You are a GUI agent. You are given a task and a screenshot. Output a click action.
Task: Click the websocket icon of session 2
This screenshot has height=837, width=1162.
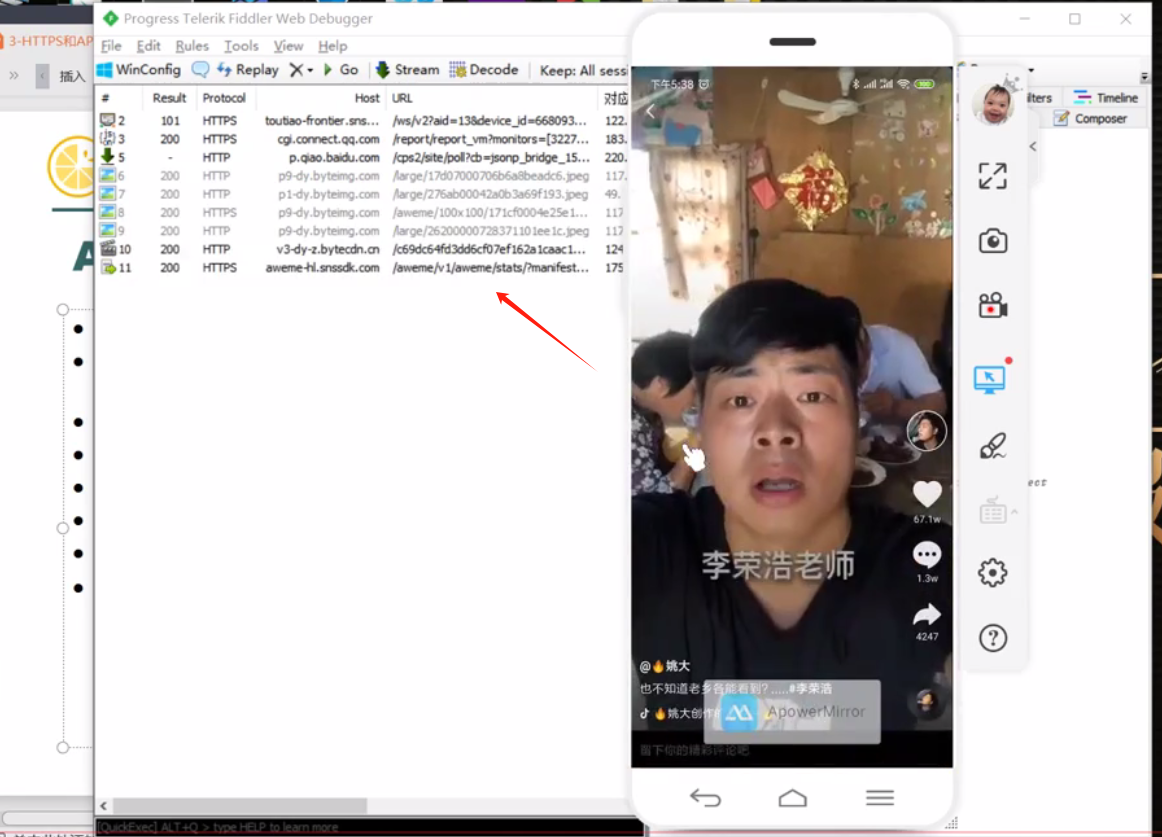pos(108,120)
